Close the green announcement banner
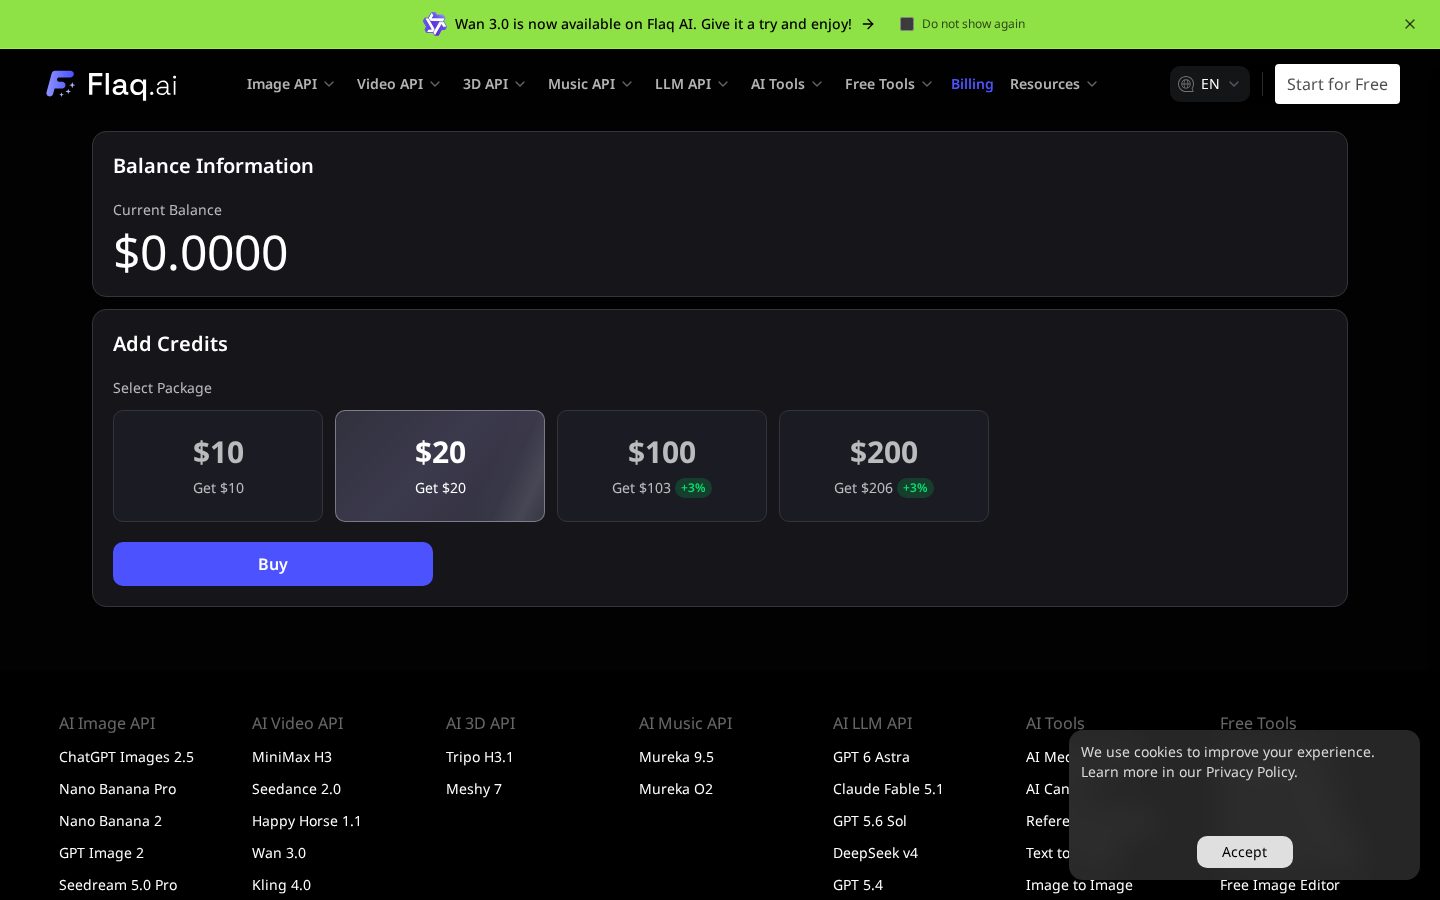 coord(1410,24)
